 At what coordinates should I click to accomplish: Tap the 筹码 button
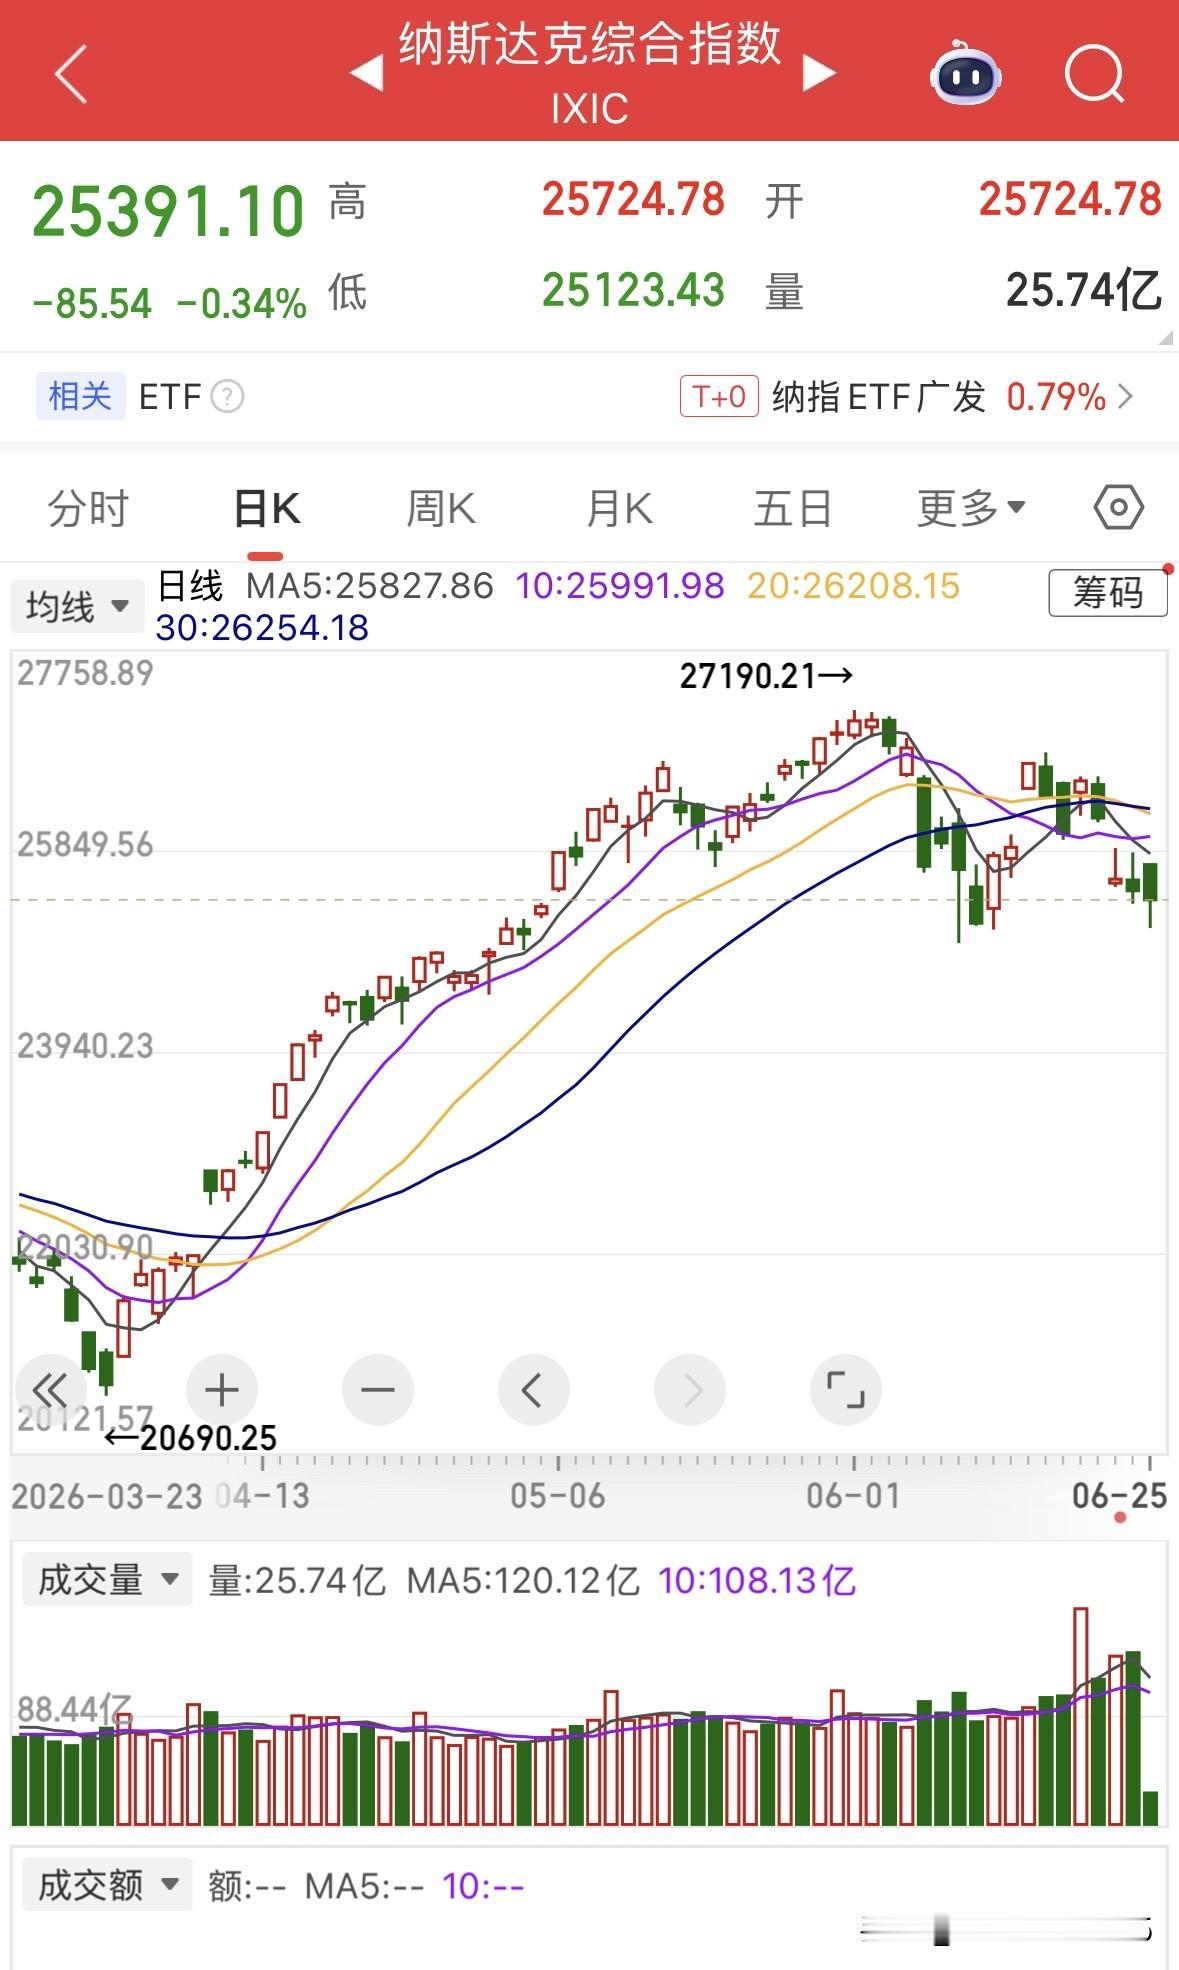coord(1108,593)
